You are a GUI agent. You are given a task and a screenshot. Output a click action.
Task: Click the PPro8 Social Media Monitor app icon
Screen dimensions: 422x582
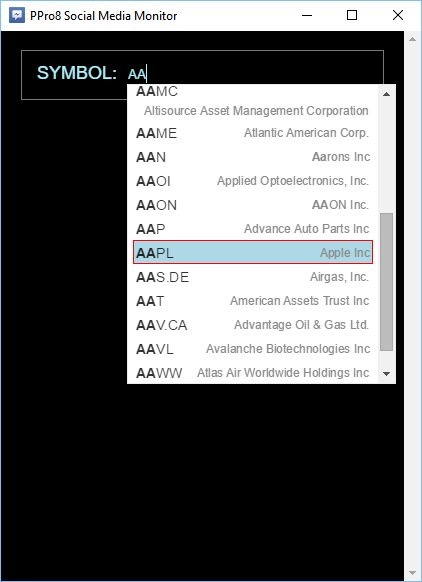click(x=16, y=16)
